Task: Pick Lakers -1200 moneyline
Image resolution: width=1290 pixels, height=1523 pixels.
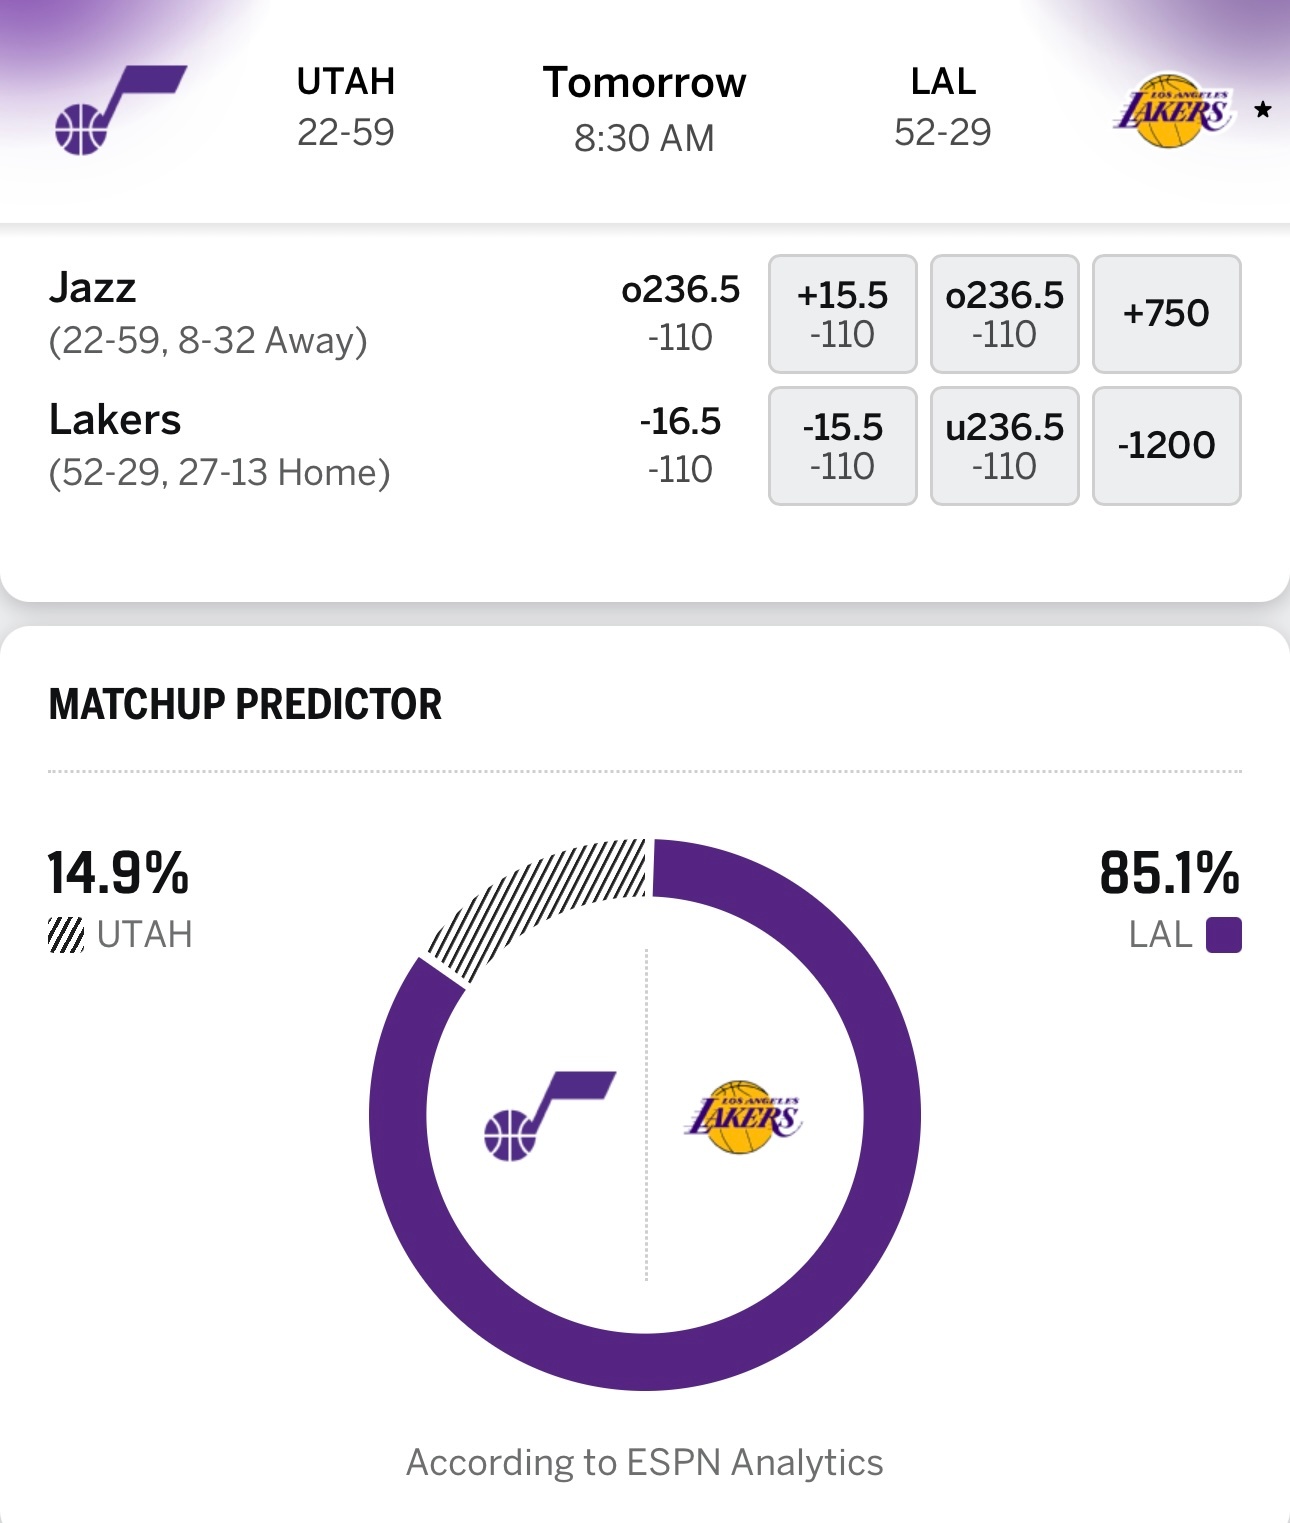Action: coord(1166,446)
